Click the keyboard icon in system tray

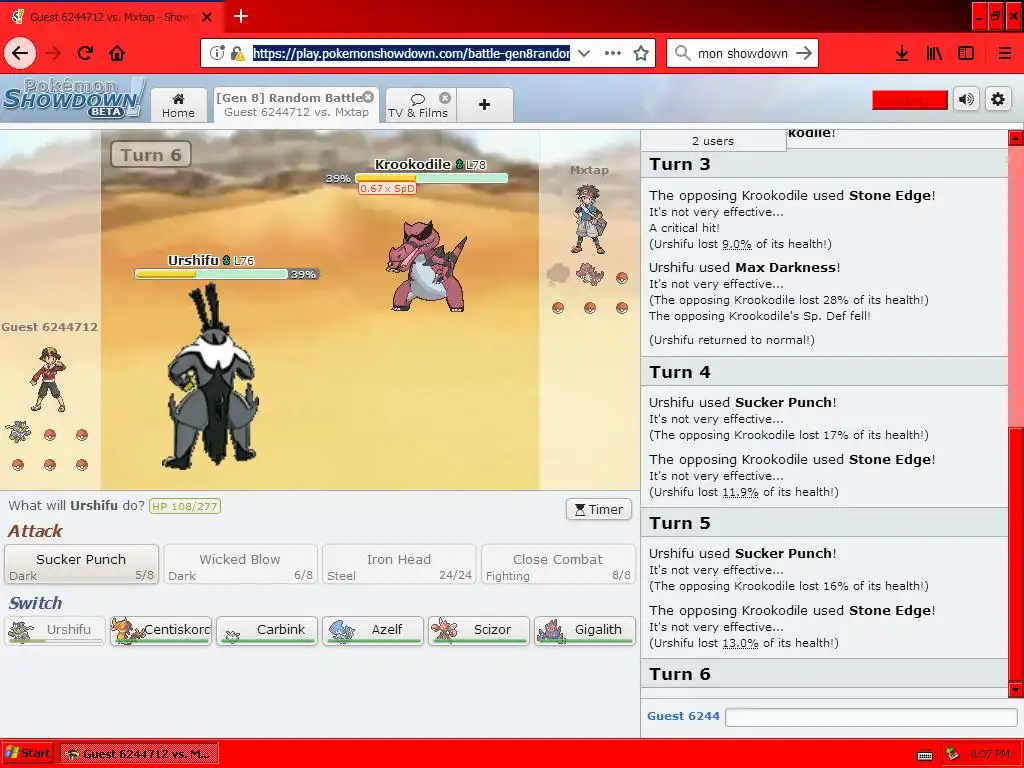tap(925, 755)
